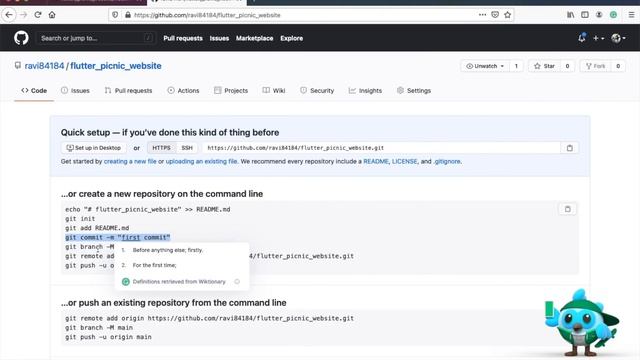Open the Security tab
This screenshot has height=360, width=640.
coord(317,91)
